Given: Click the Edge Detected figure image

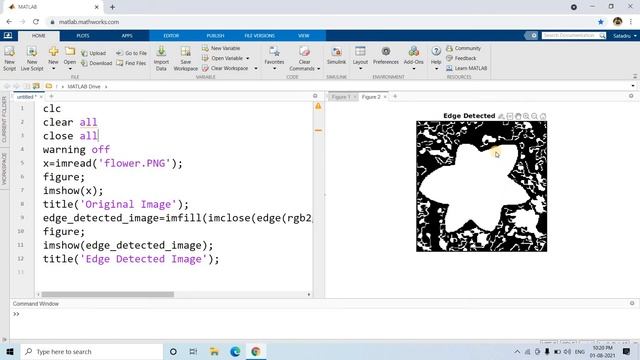Looking at the screenshot, I should [482, 186].
